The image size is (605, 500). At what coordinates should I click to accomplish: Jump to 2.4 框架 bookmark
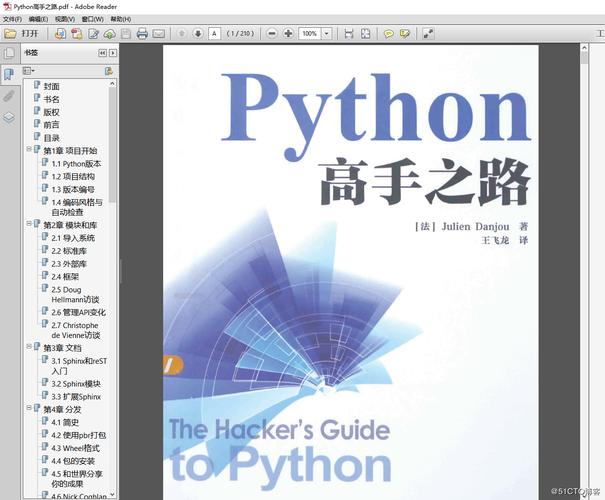(65, 277)
